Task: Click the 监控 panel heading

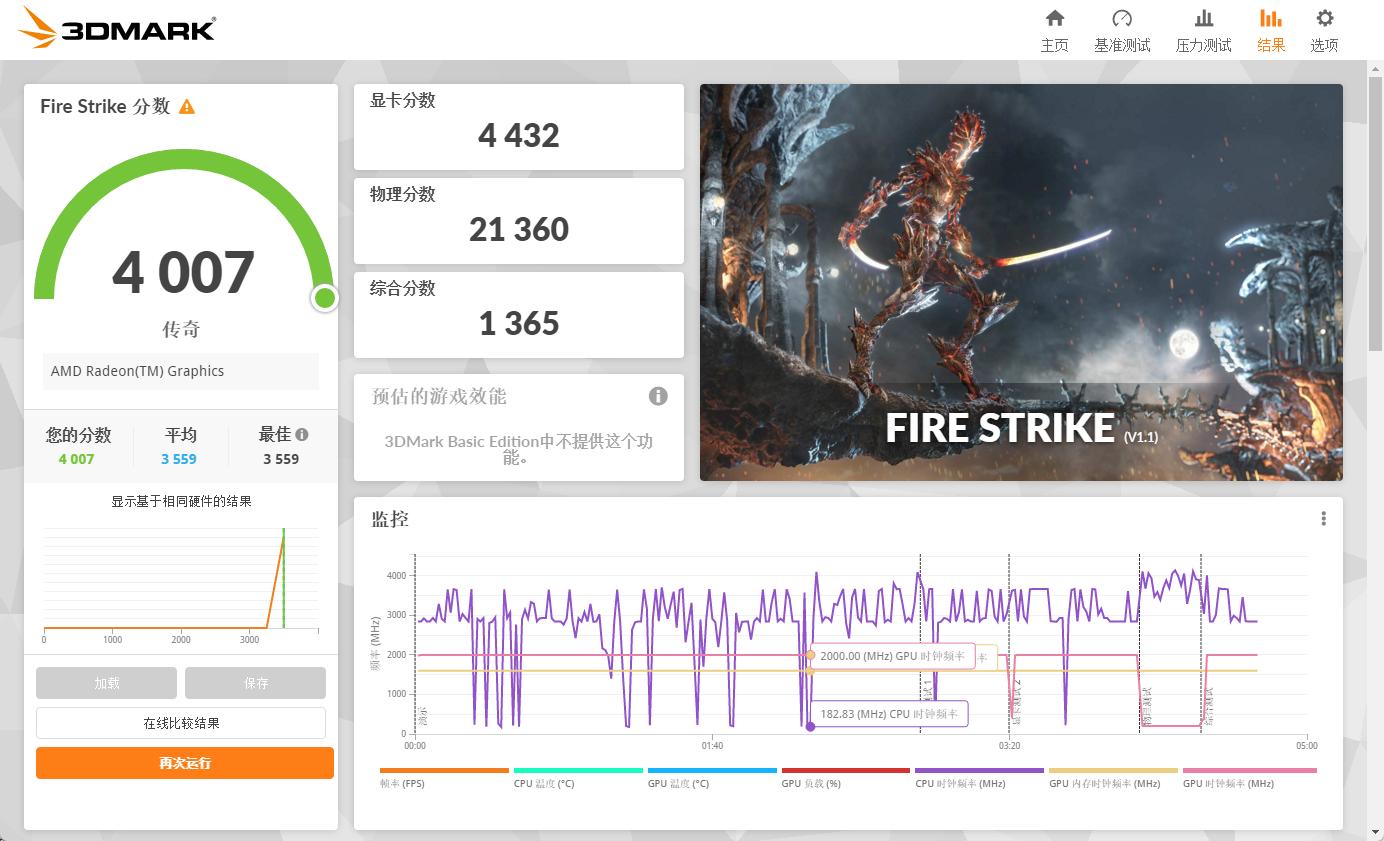Action: (x=390, y=519)
